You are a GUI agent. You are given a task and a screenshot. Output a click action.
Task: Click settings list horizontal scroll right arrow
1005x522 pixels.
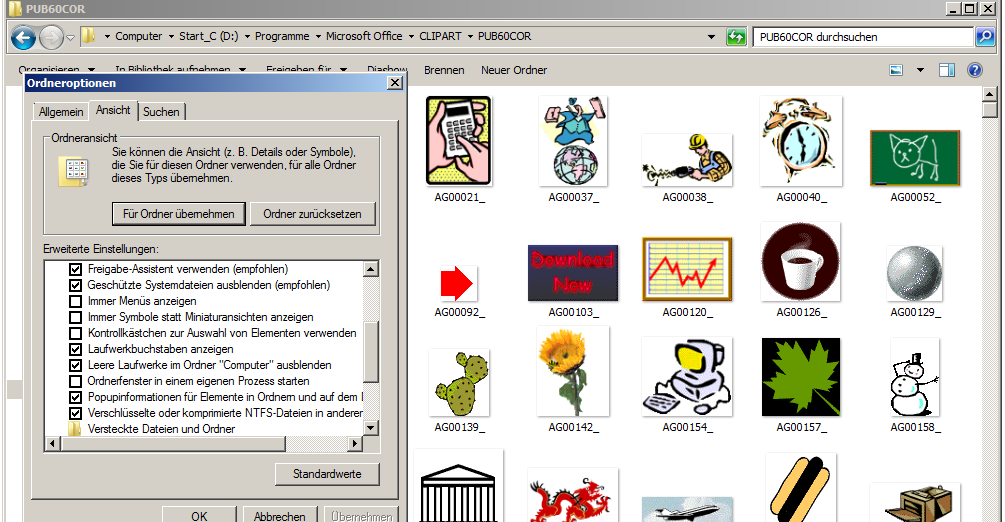coord(354,443)
